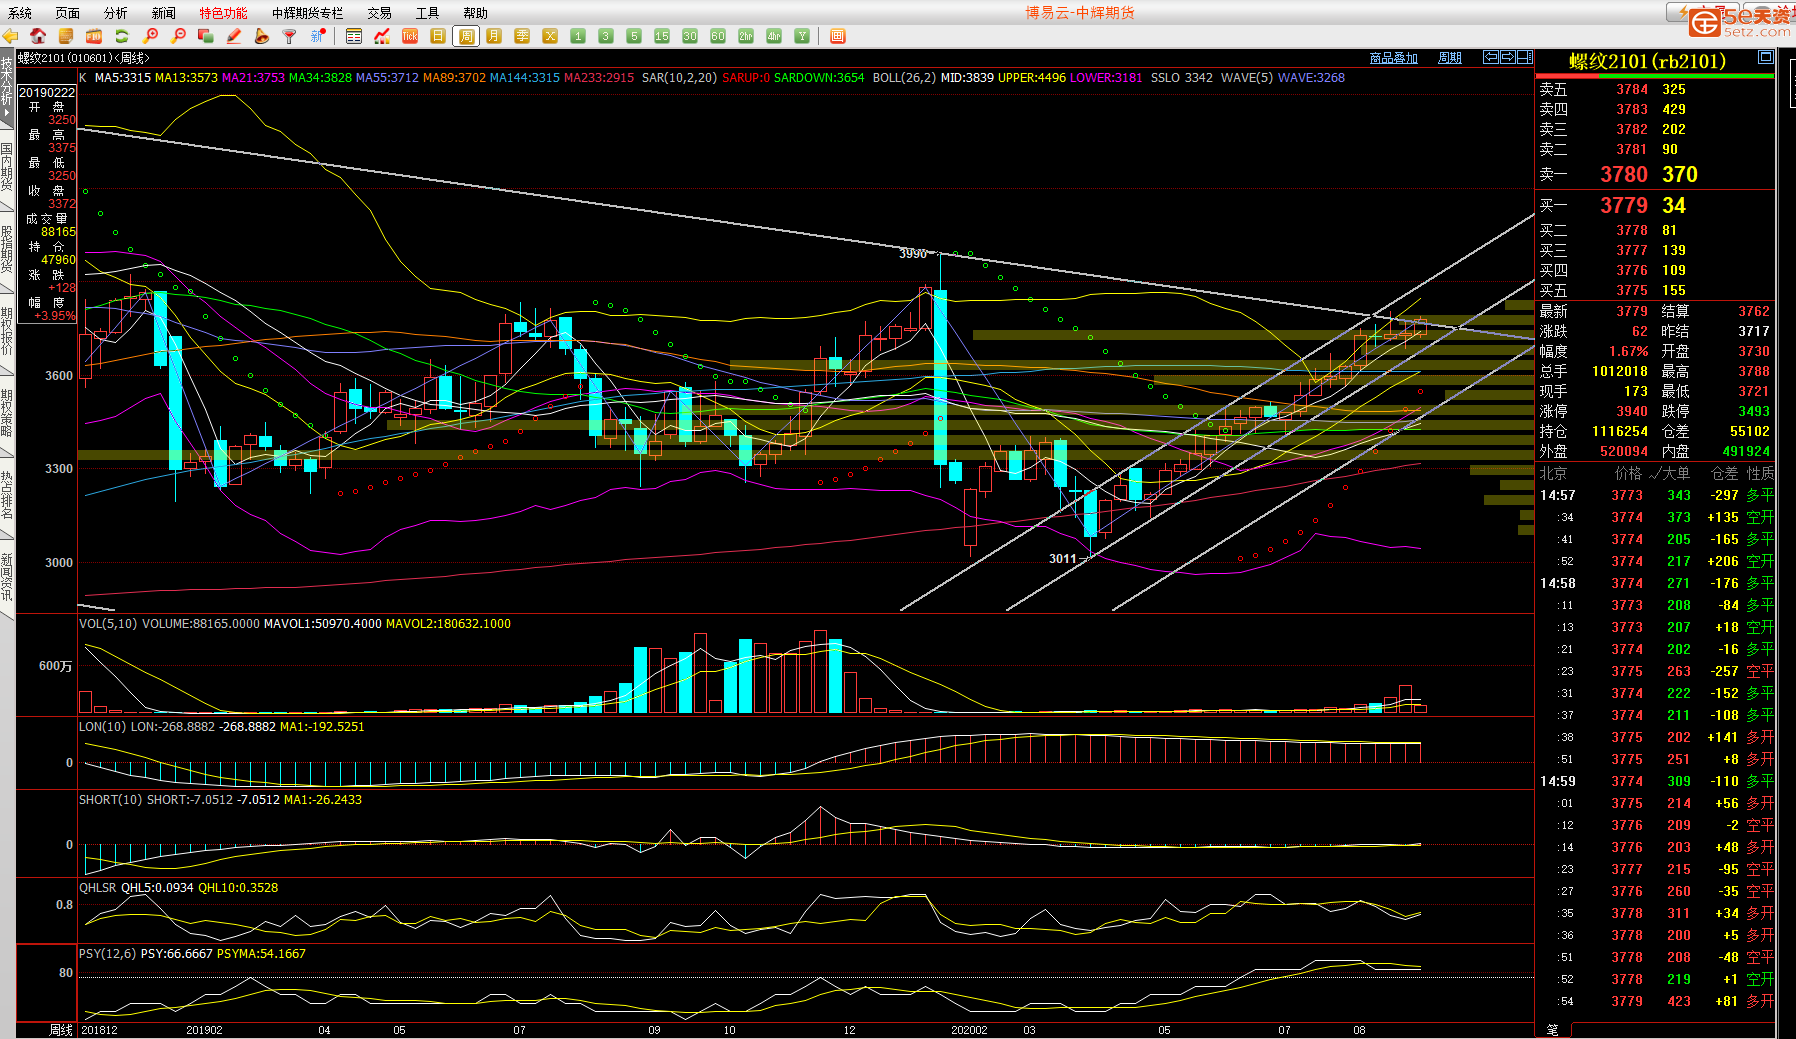The height and width of the screenshot is (1039, 1796).
Task: Click the 卖一 price 3780
Action: tap(1624, 174)
